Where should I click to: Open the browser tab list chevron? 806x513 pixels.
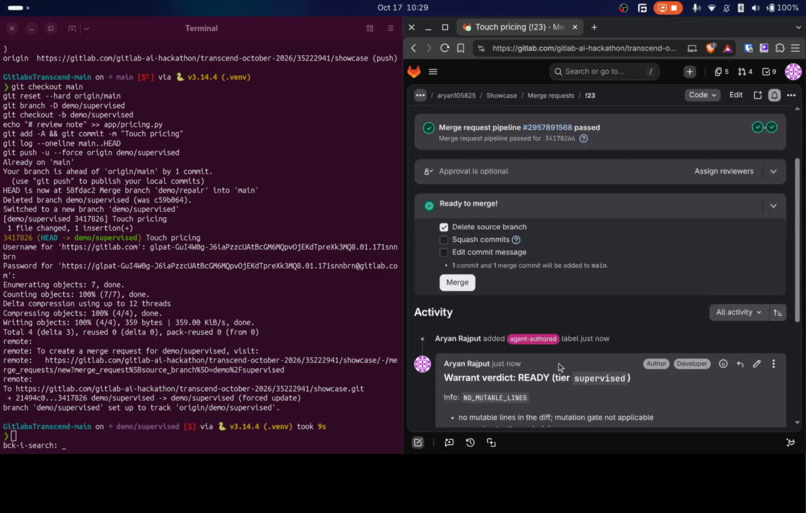tap(798, 27)
